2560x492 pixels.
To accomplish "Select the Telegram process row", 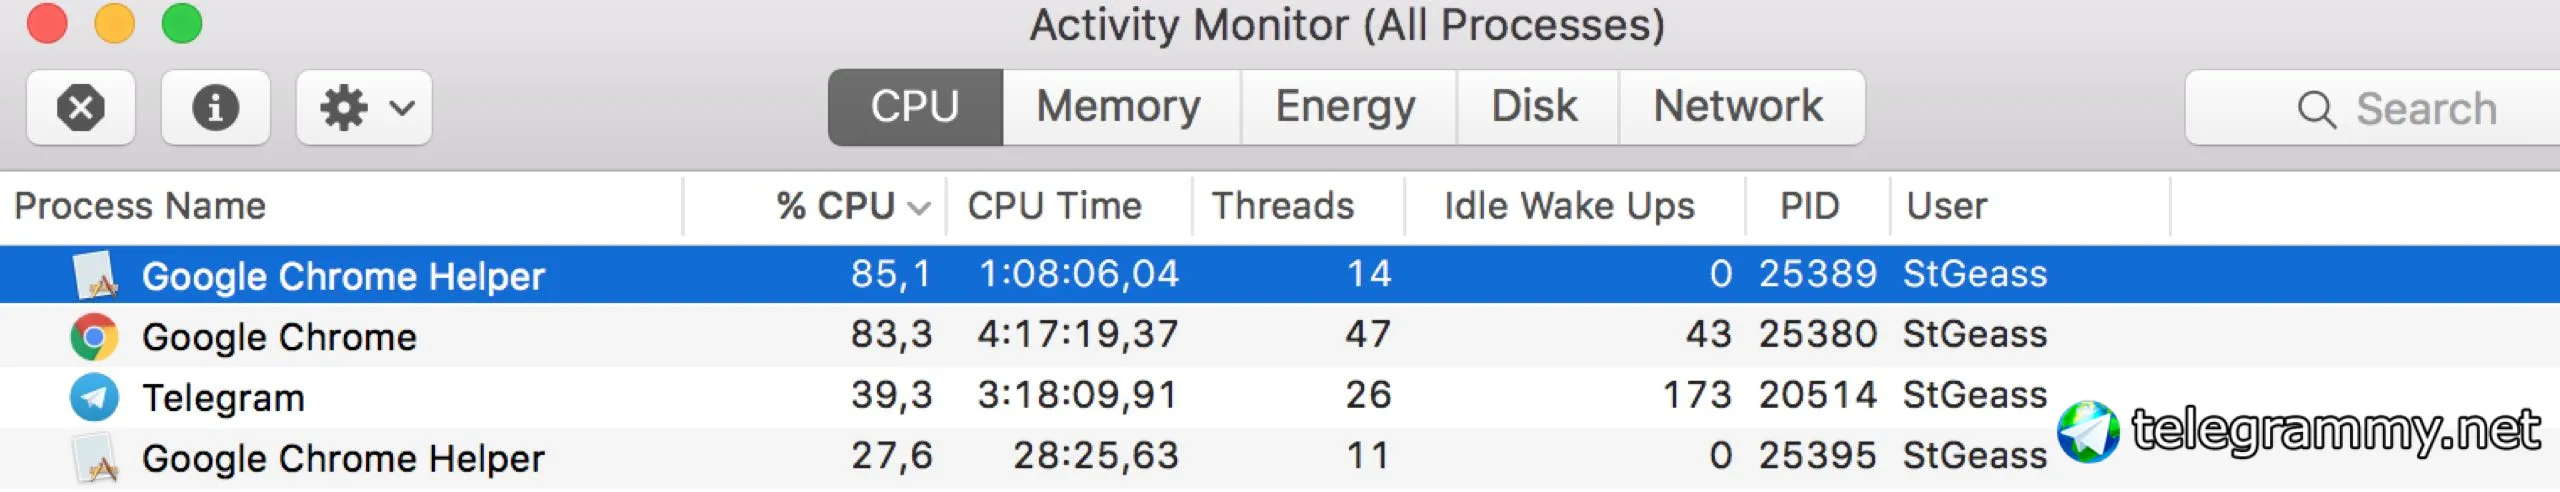I will (x=1280, y=397).
